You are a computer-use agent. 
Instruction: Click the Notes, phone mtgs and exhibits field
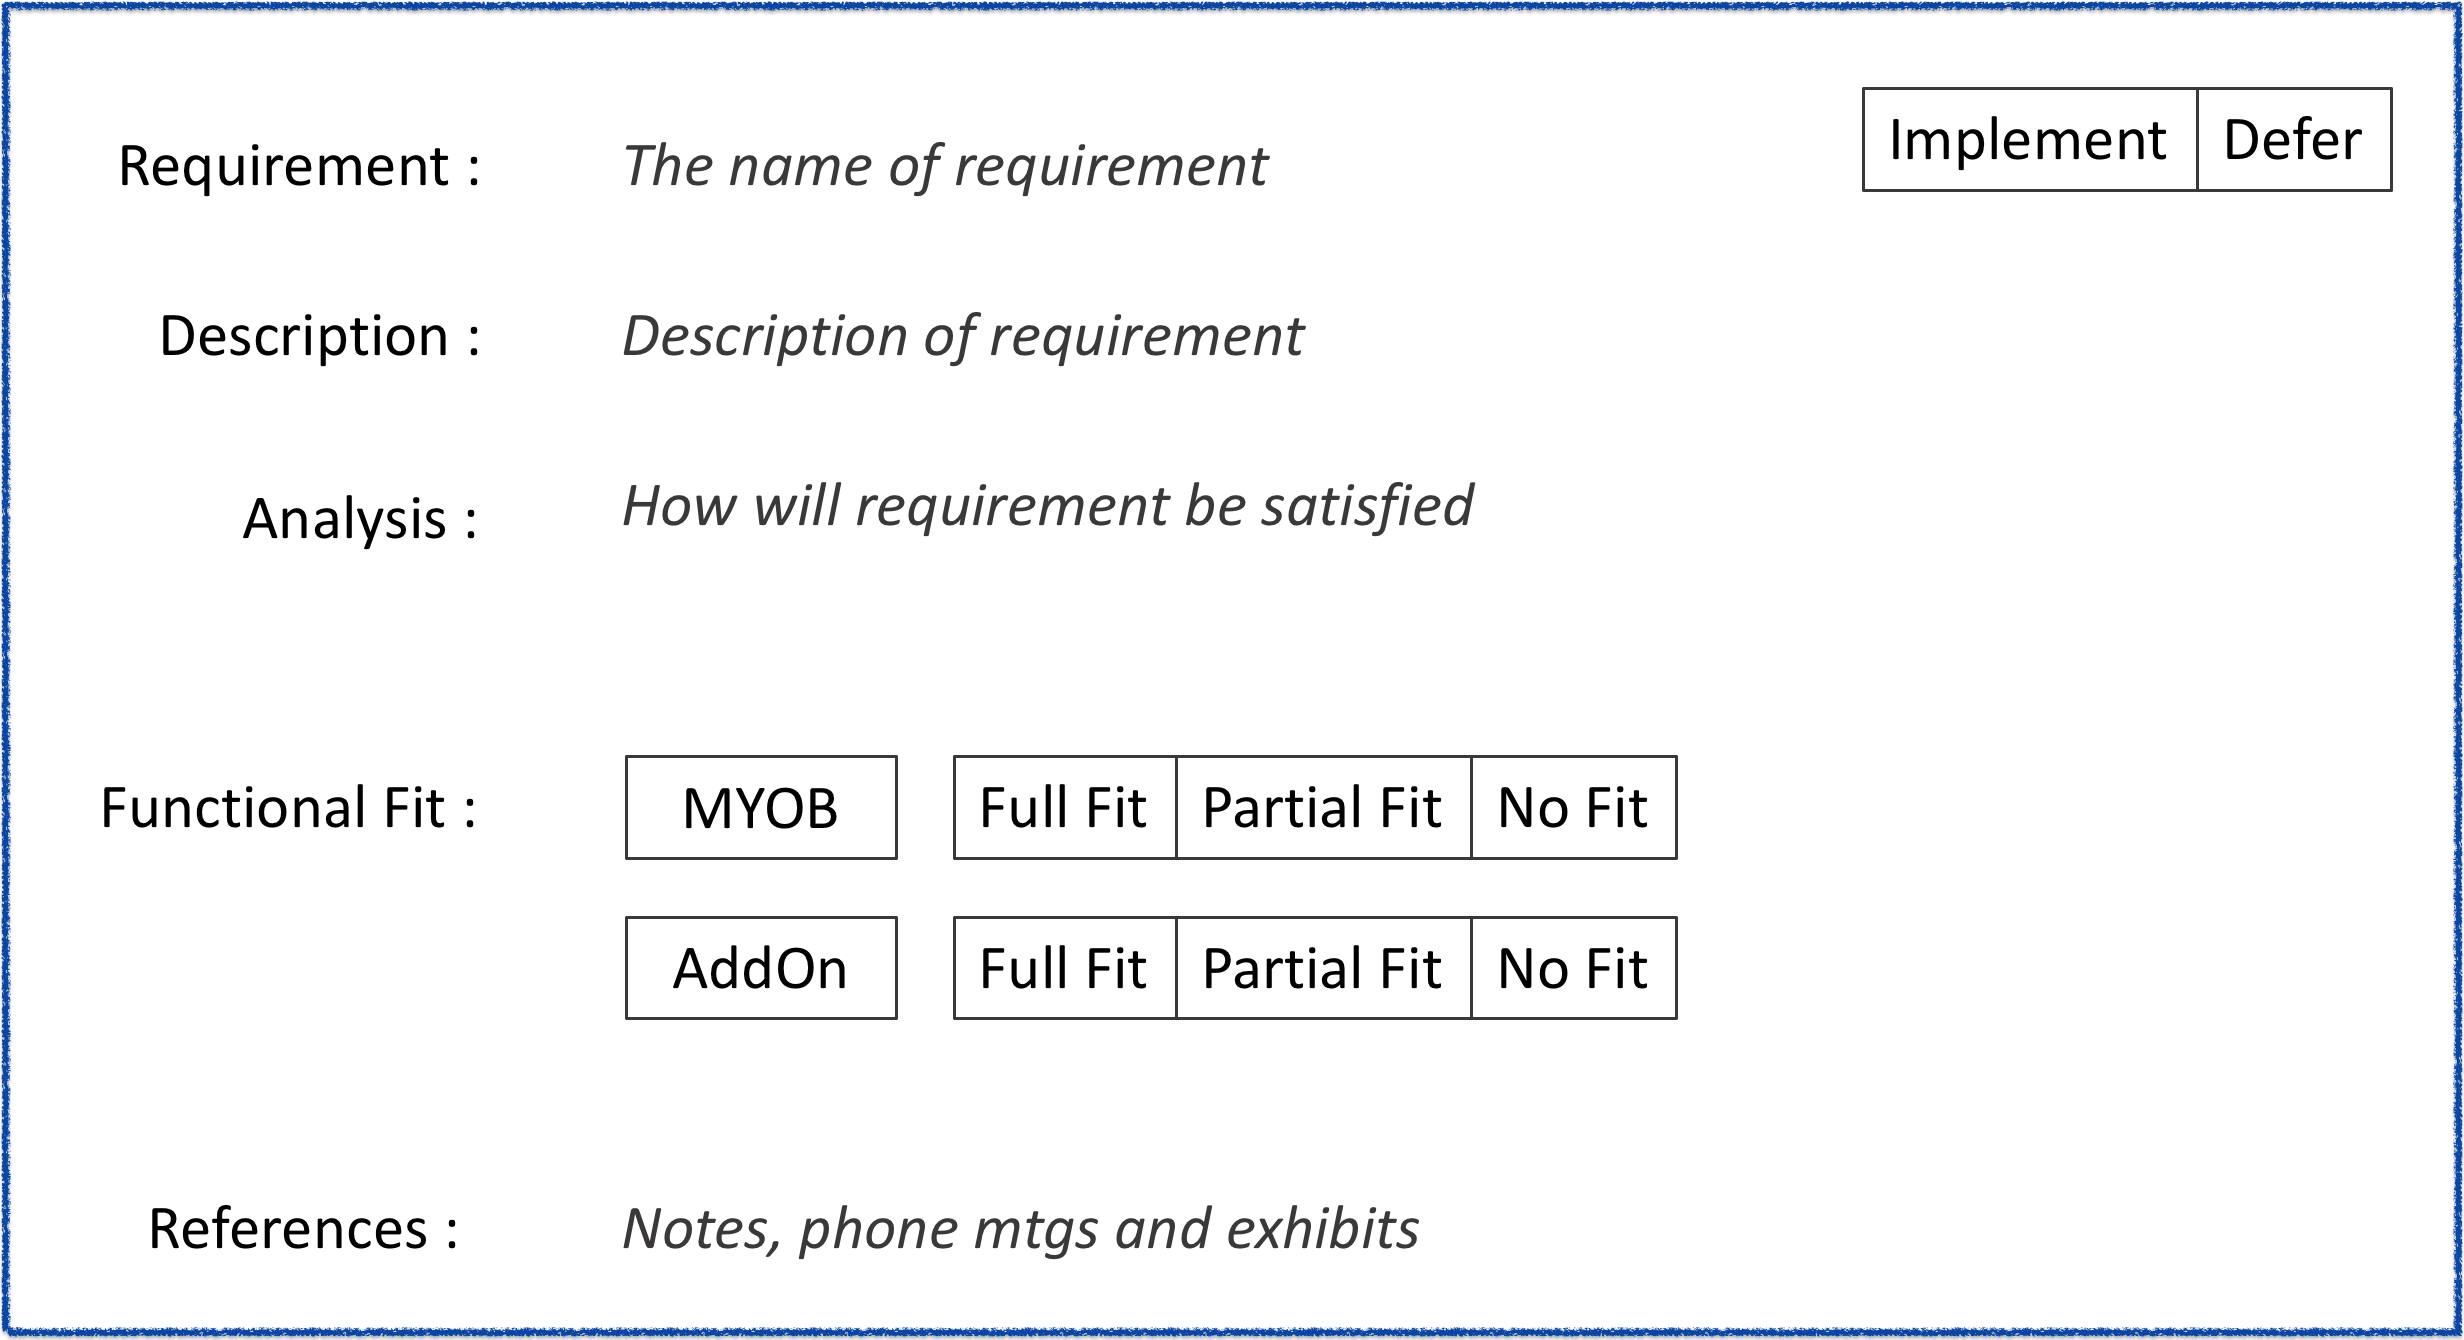click(1021, 1229)
